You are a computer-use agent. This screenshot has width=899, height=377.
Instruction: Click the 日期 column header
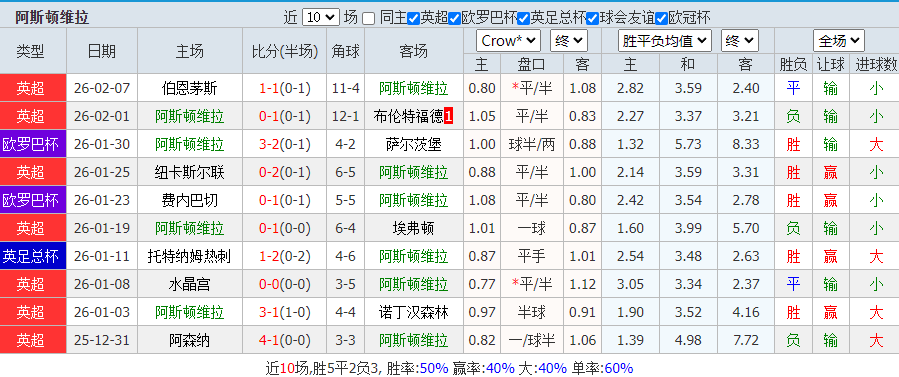tap(101, 51)
